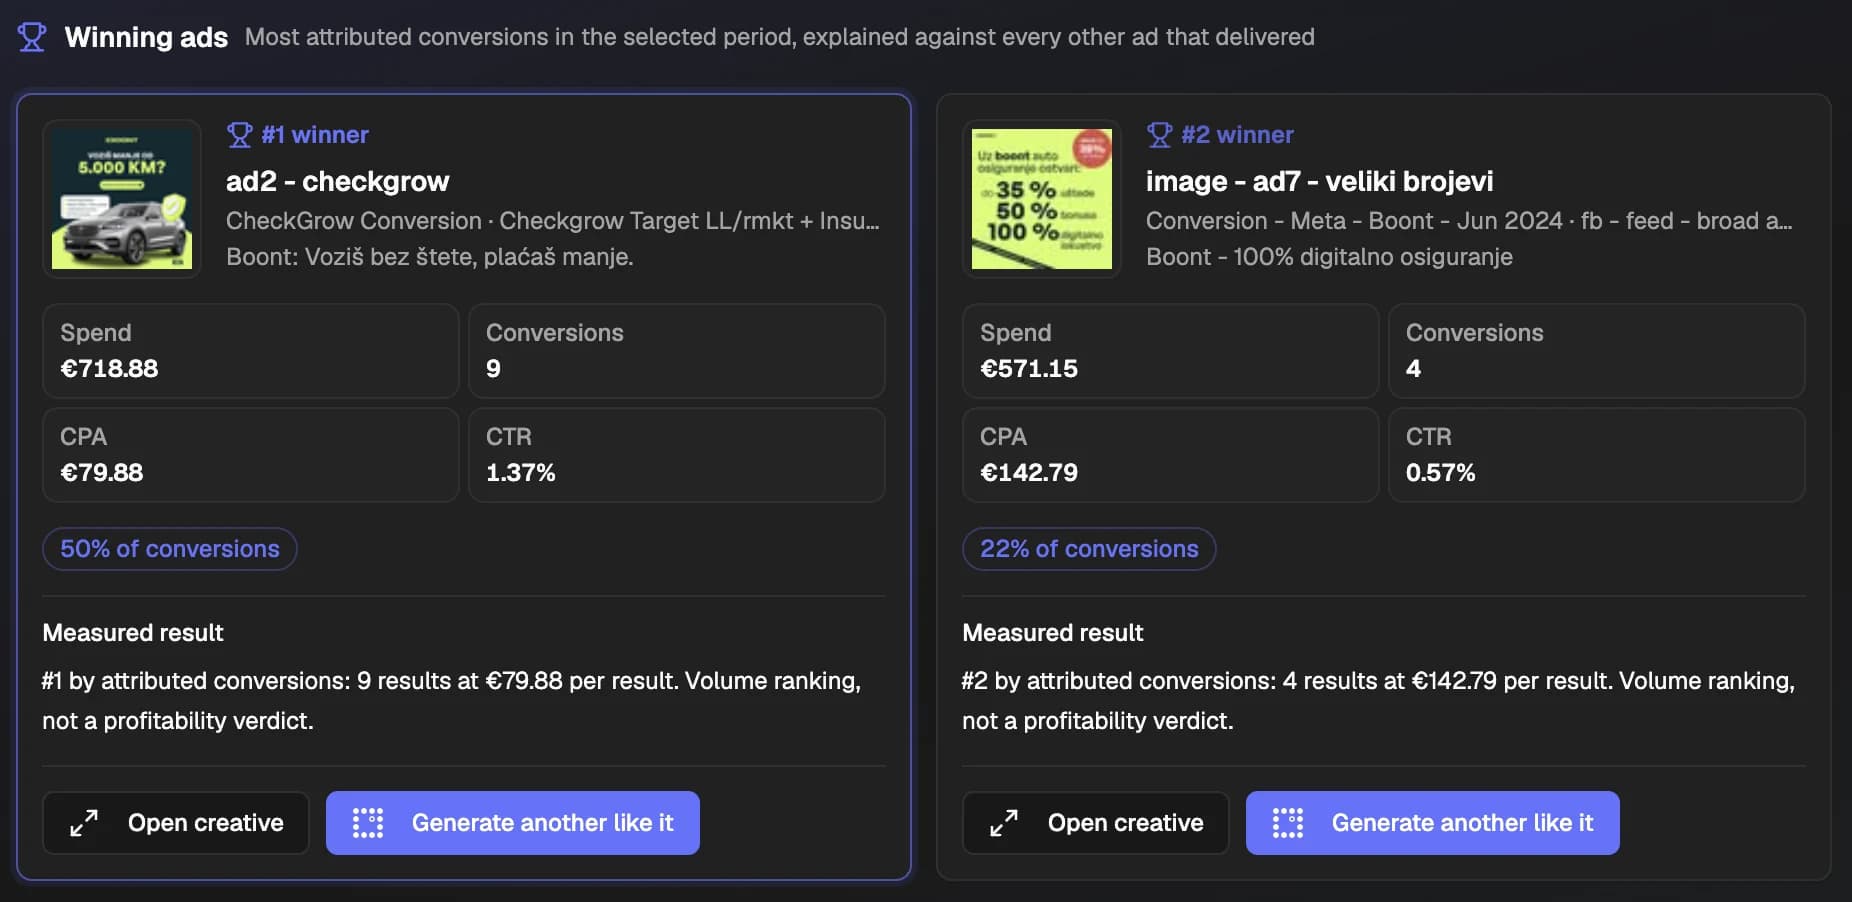Click the '#1 winner' label

(x=315, y=135)
